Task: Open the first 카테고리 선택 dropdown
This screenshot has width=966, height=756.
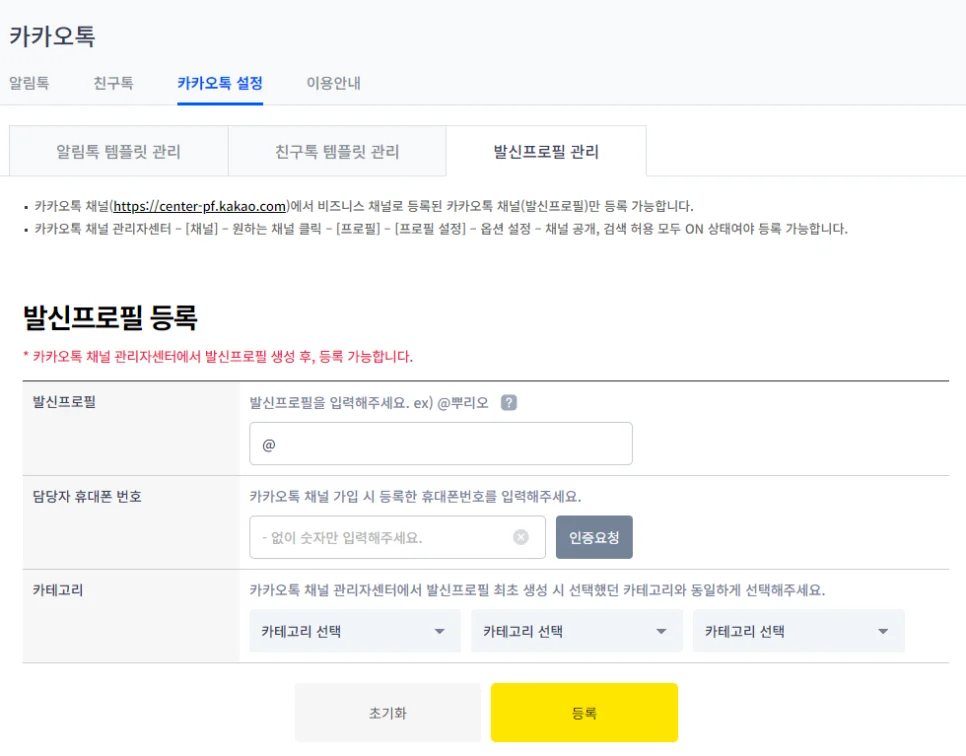Action: point(354,631)
